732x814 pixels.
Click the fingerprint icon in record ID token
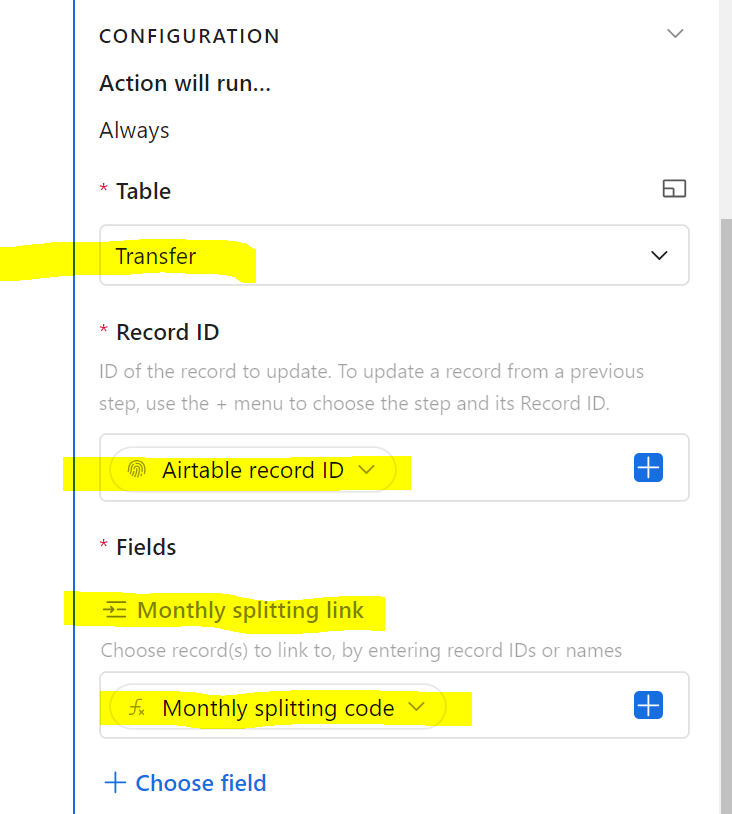point(137,469)
